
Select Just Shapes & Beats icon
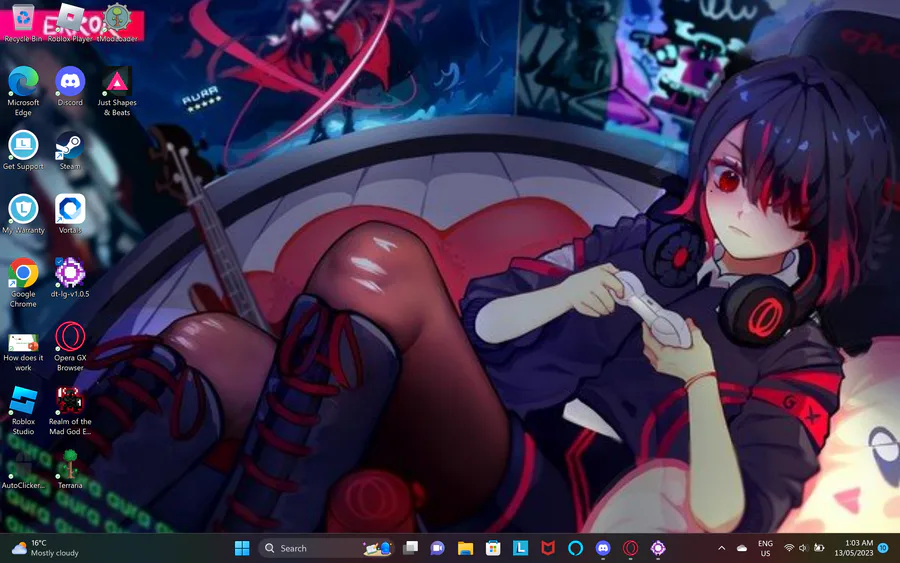tap(117, 91)
